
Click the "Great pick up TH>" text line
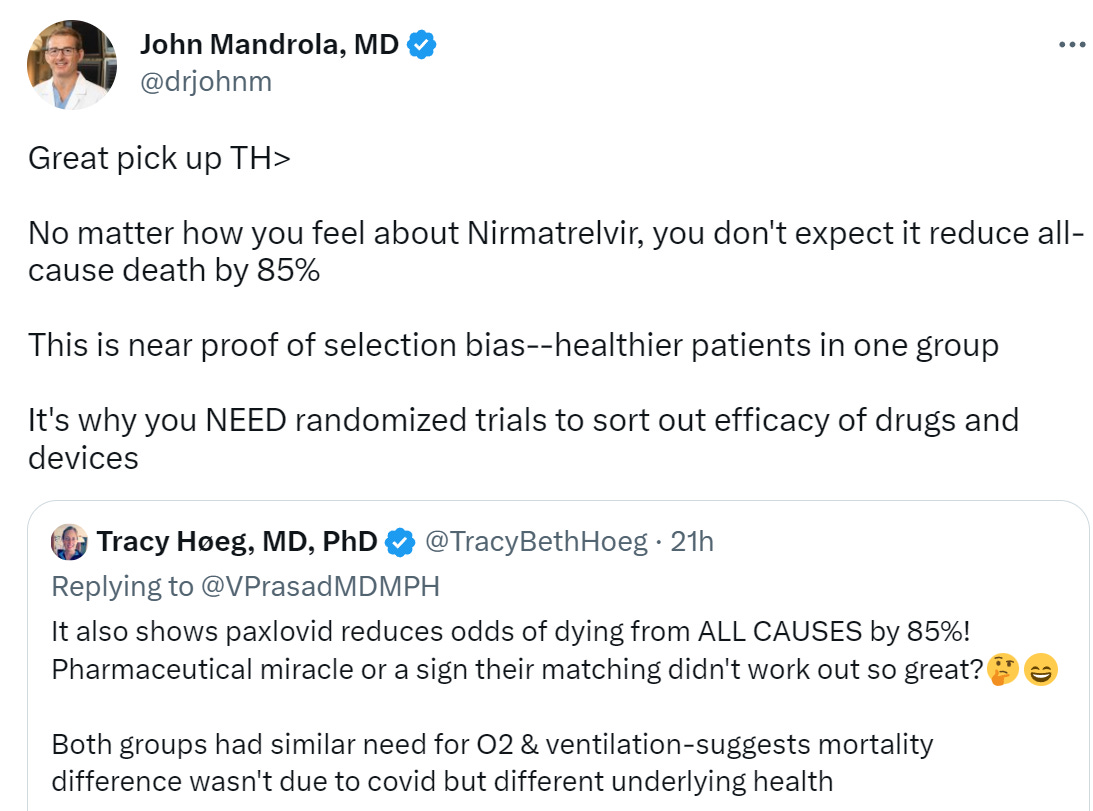(x=159, y=158)
